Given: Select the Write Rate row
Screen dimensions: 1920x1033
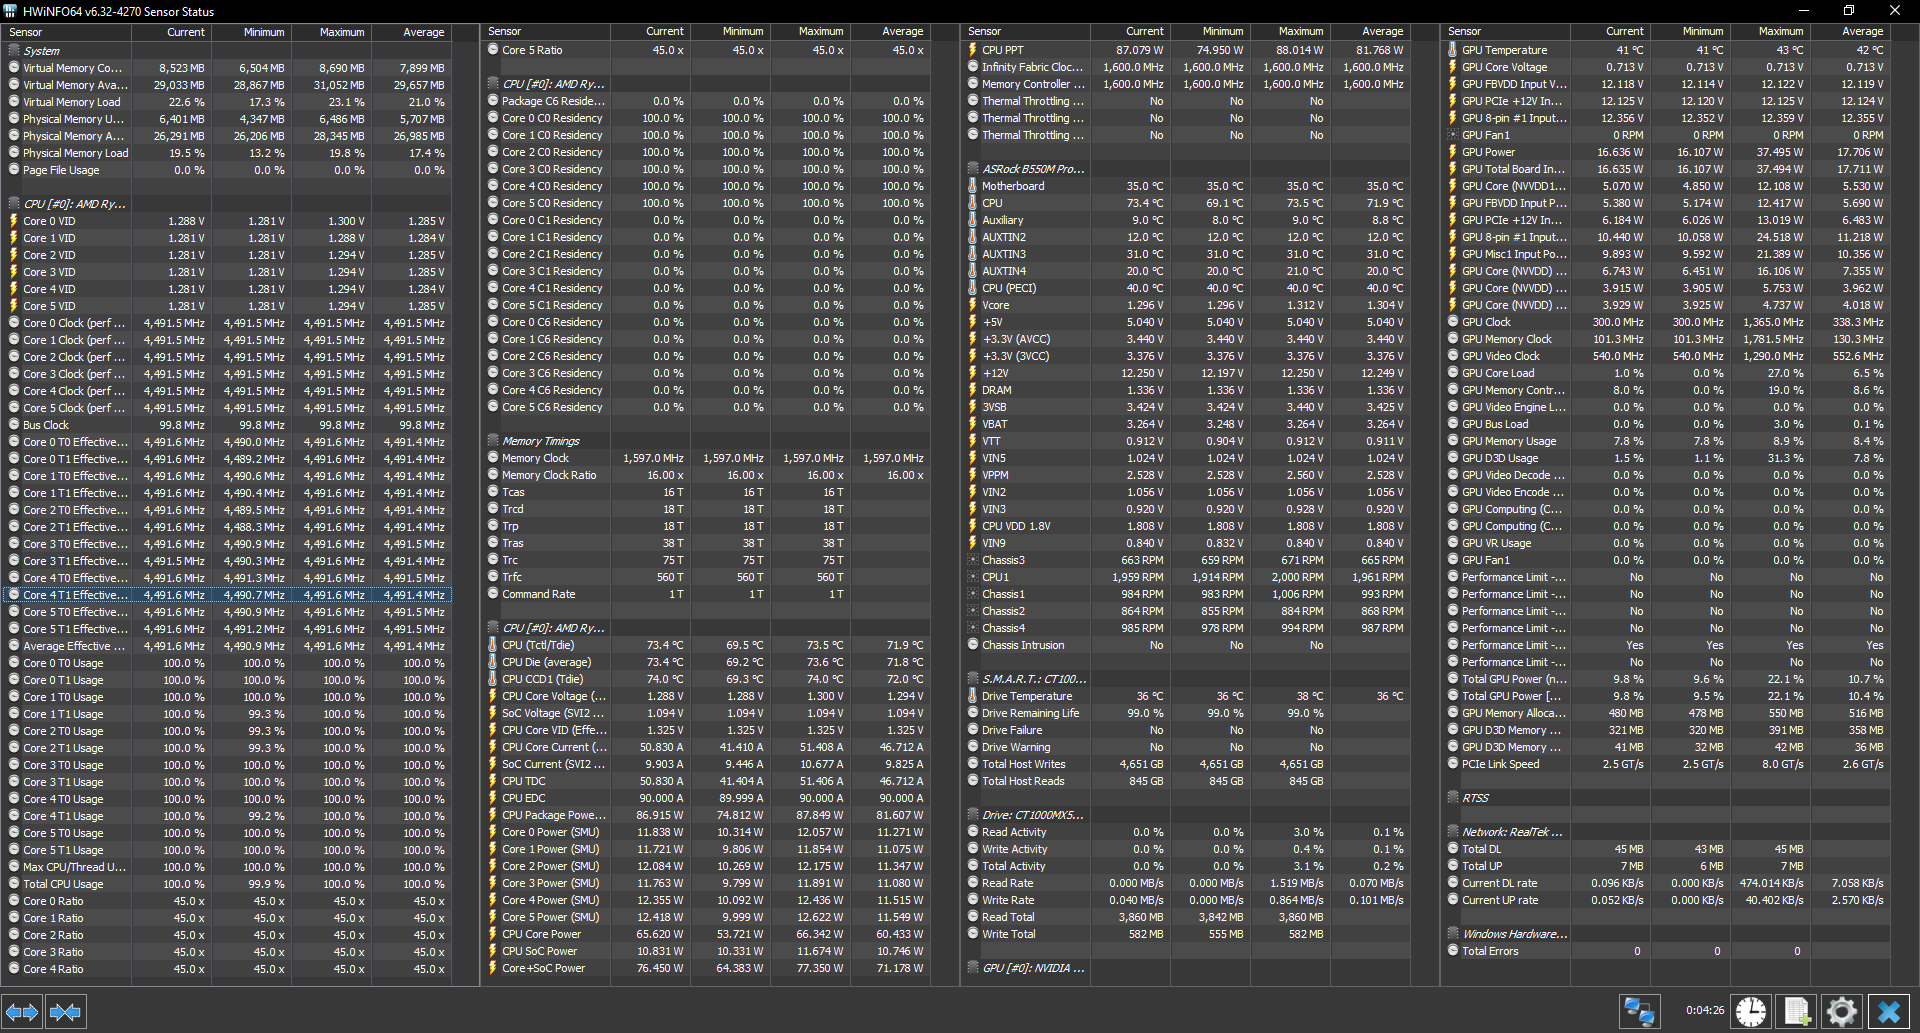Looking at the screenshot, I should tap(1187, 900).
